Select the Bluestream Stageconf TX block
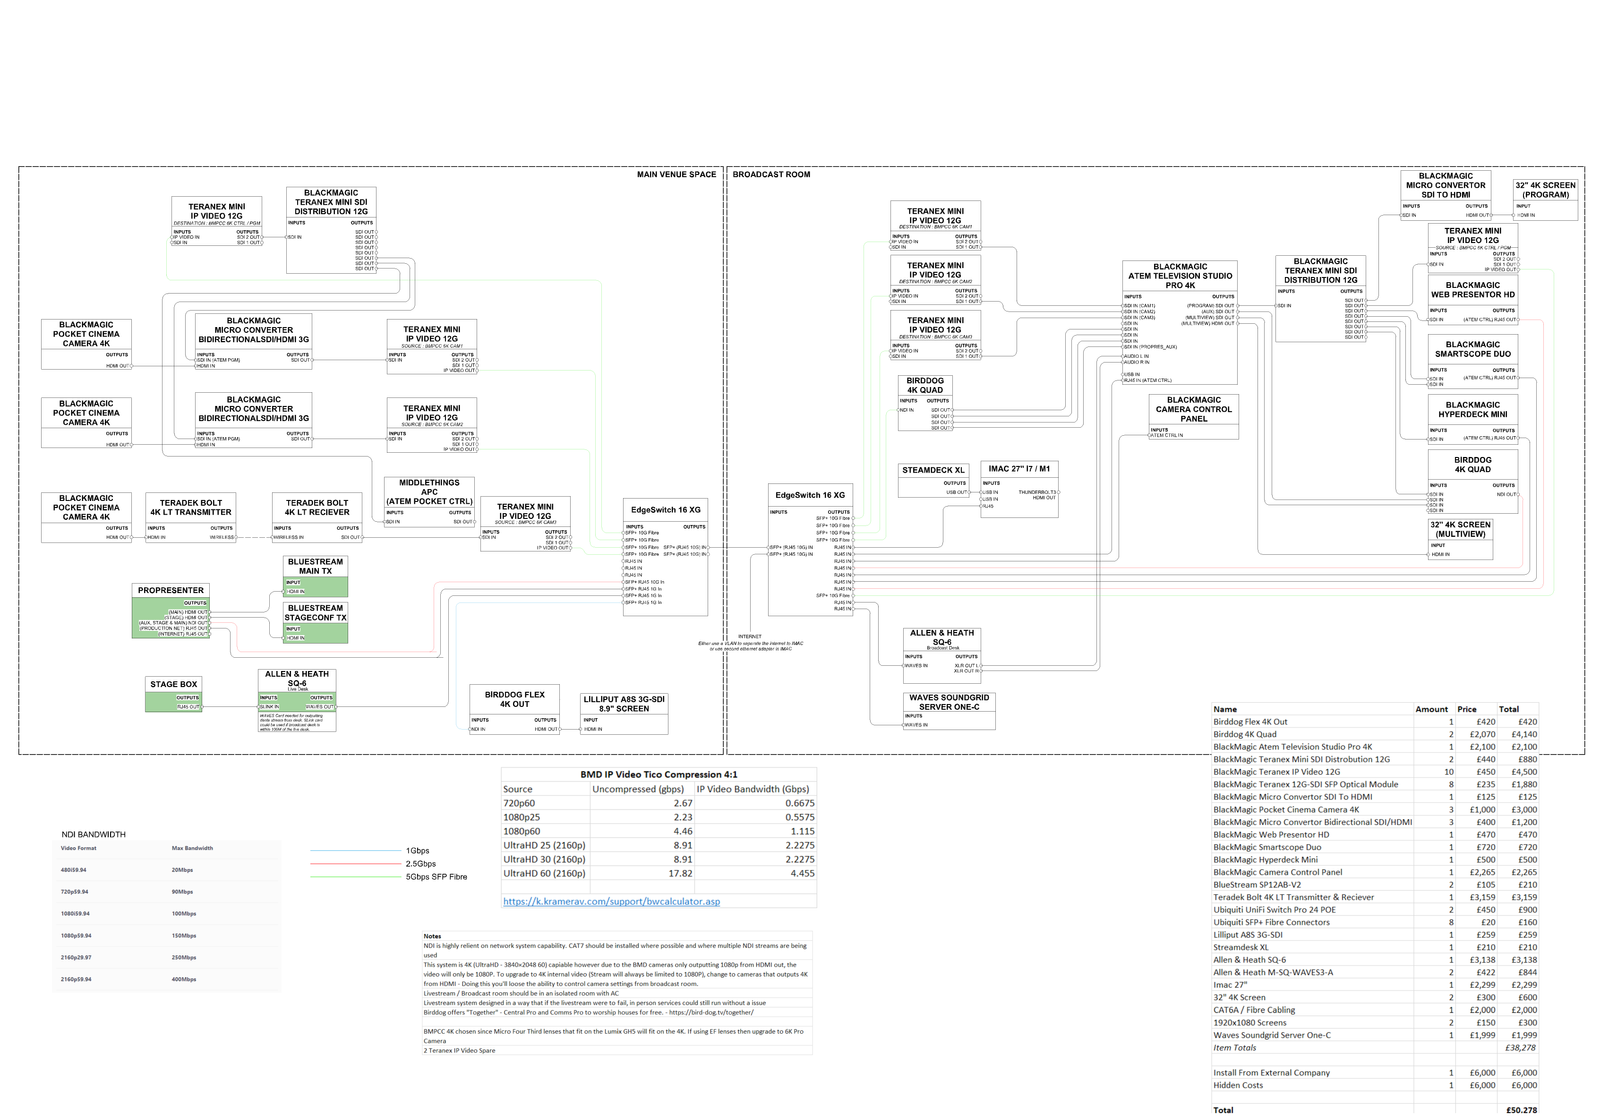The image size is (1600, 1119). [x=315, y=623]
